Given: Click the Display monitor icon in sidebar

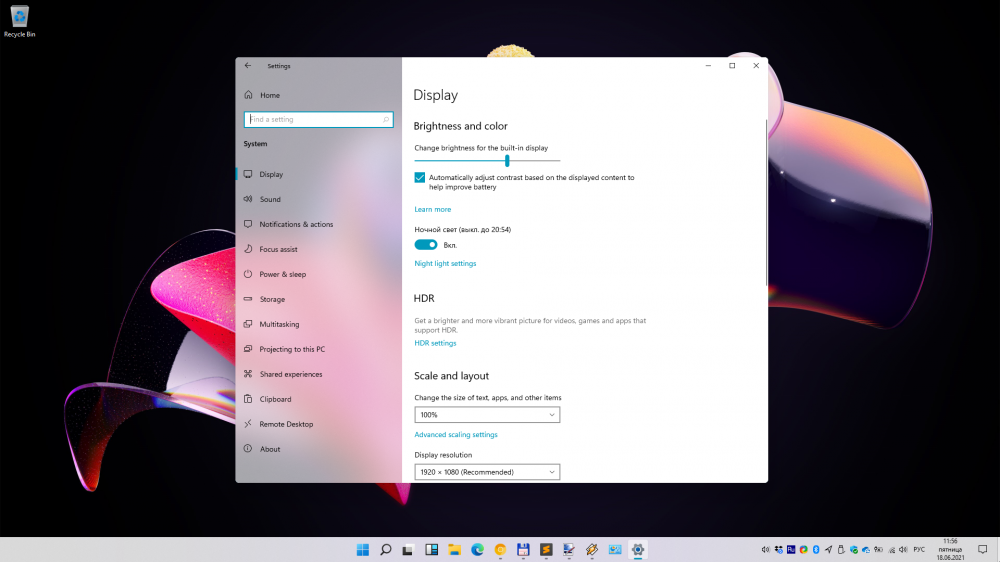Looking at the screenshot, I should point(248,174).
